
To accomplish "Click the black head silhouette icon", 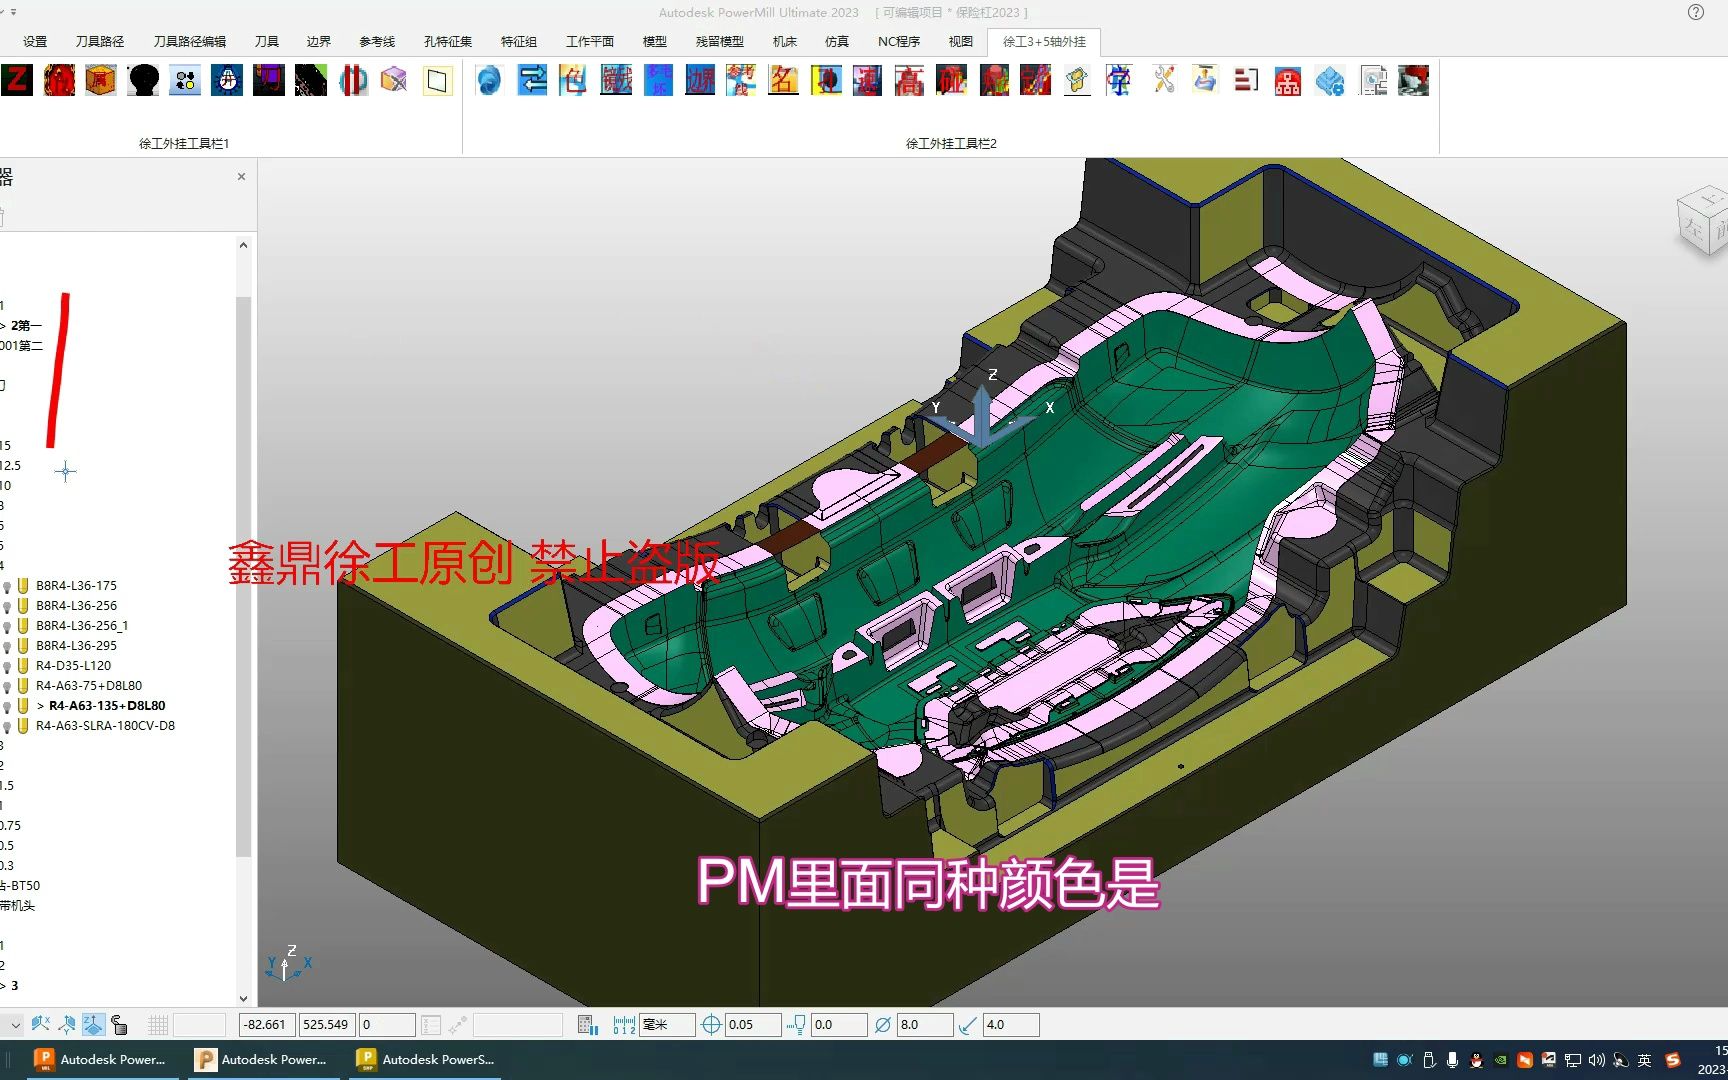I will coord(143,80).
